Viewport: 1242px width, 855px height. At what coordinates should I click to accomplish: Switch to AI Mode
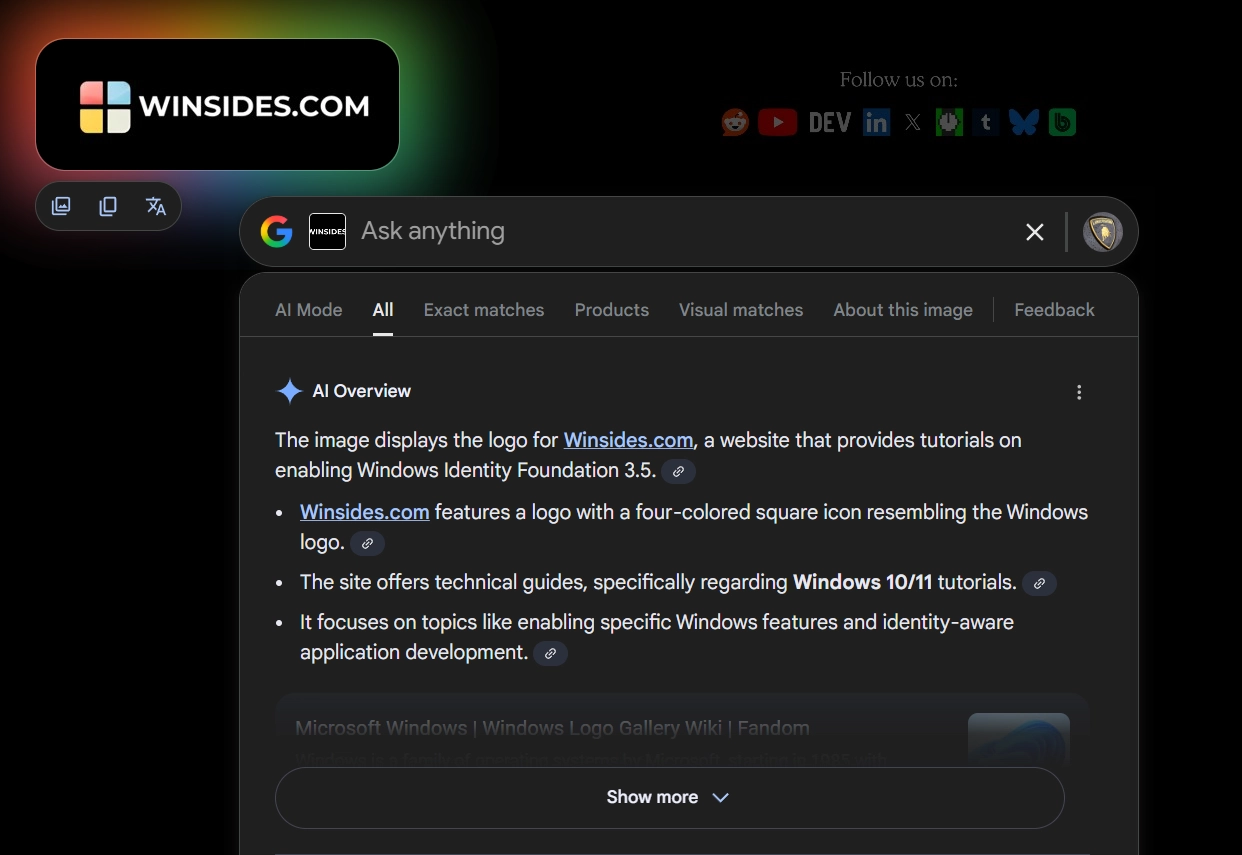pyautogui.click(x=308, y=310)
